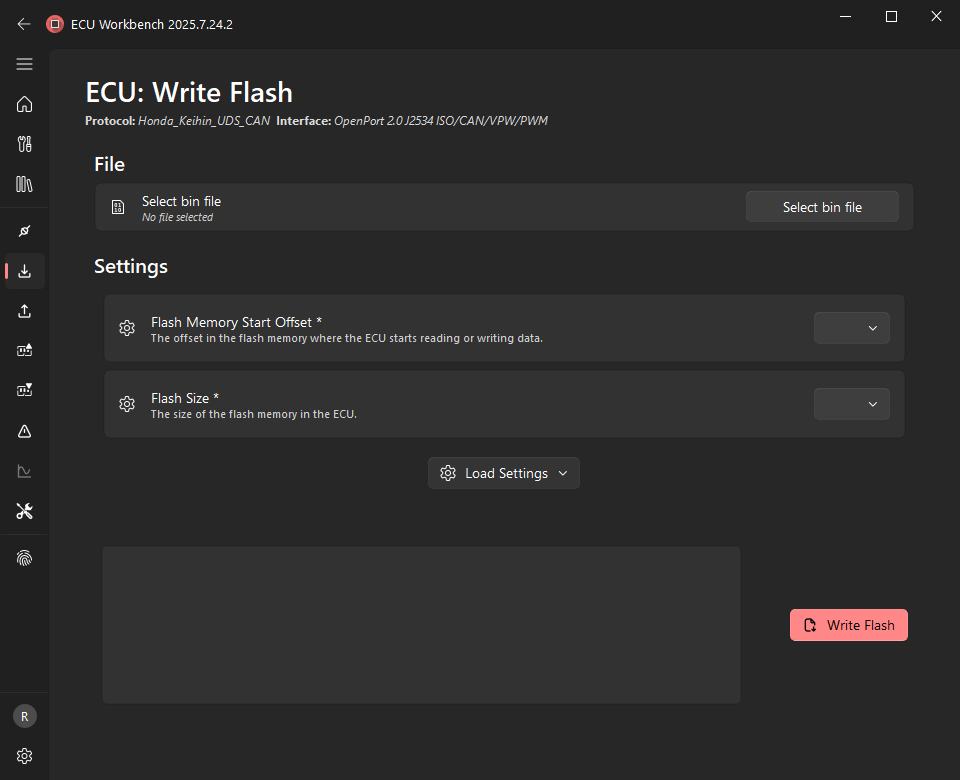Open the fingerprint identification page
The height and width of the screenshot is (780, 960).
click(24, 557)
